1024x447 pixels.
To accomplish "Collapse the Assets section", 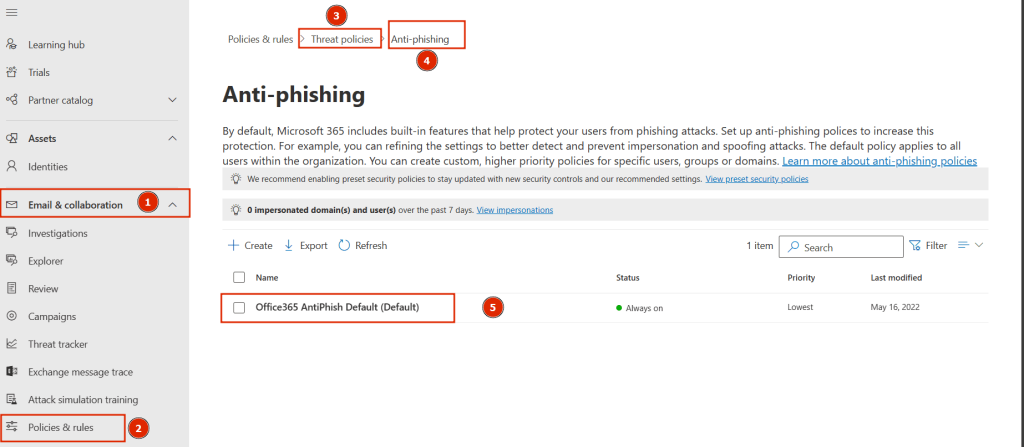I will [x=172, y=138].
